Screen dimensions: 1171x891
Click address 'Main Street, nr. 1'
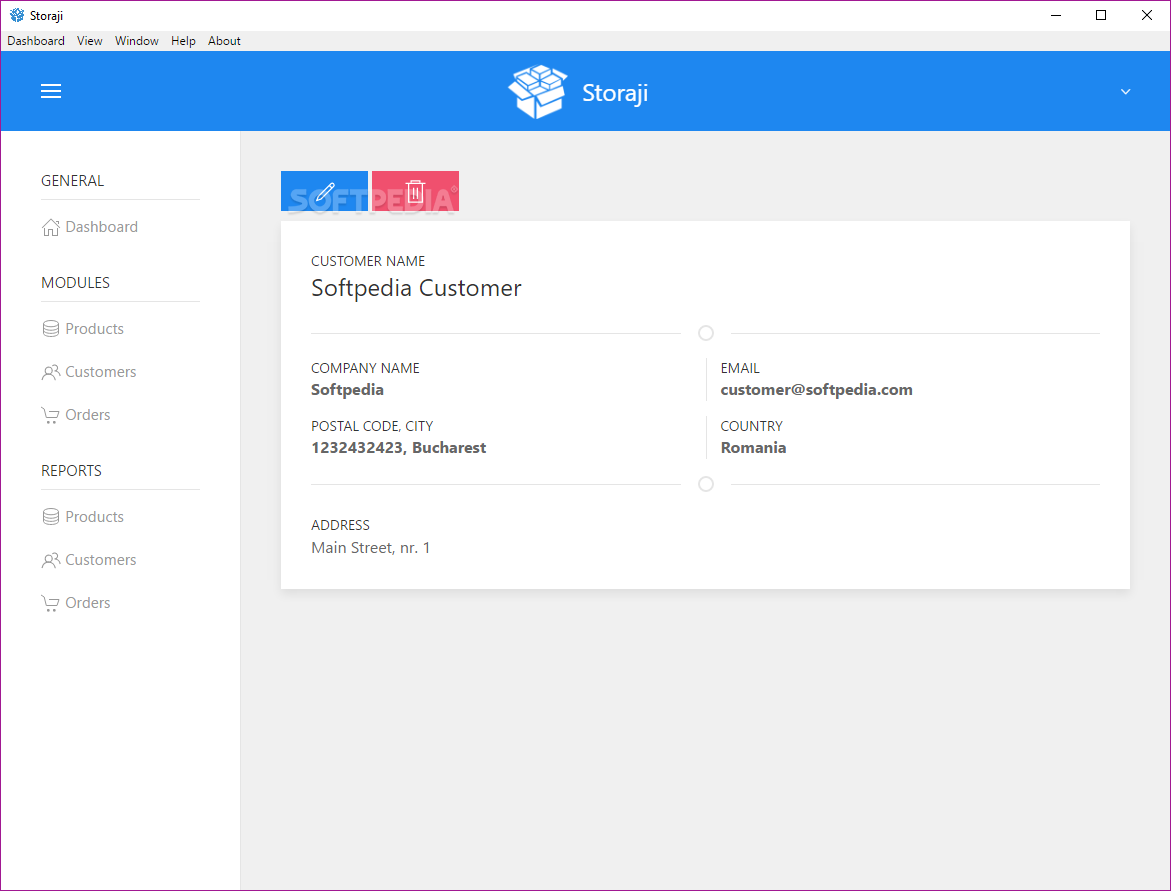[x=370, y=548]
